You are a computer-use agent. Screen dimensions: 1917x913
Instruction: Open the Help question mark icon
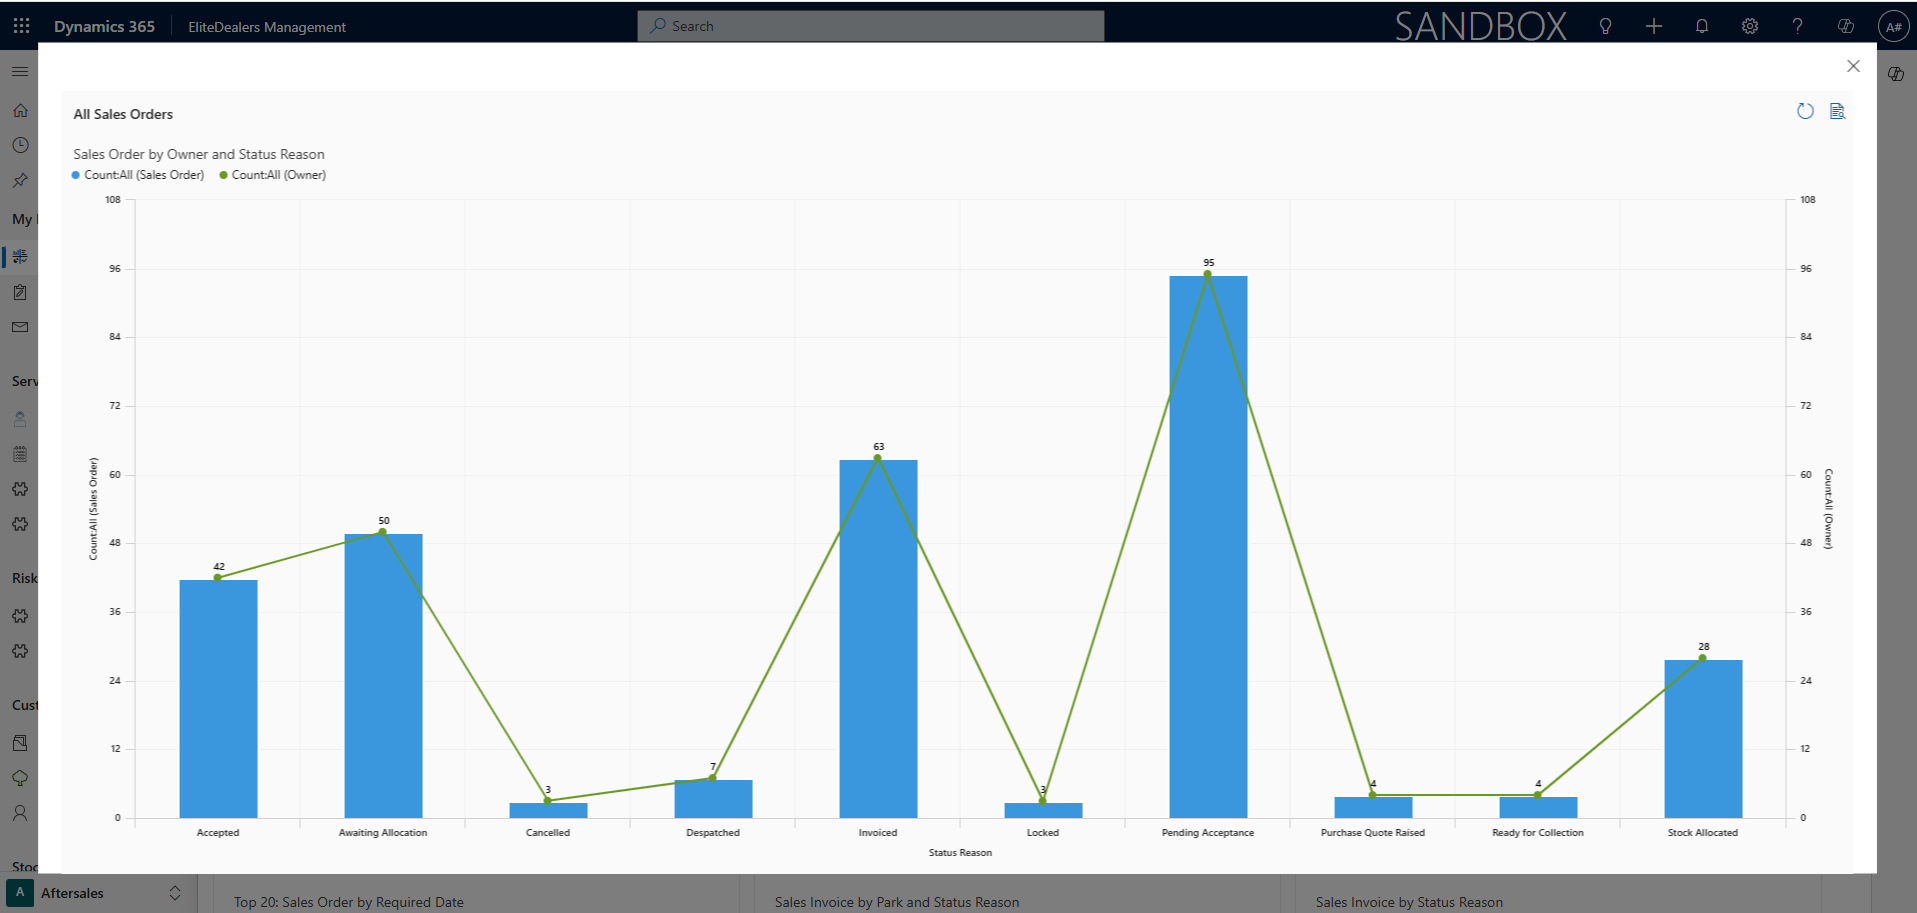pos(1798,26)
